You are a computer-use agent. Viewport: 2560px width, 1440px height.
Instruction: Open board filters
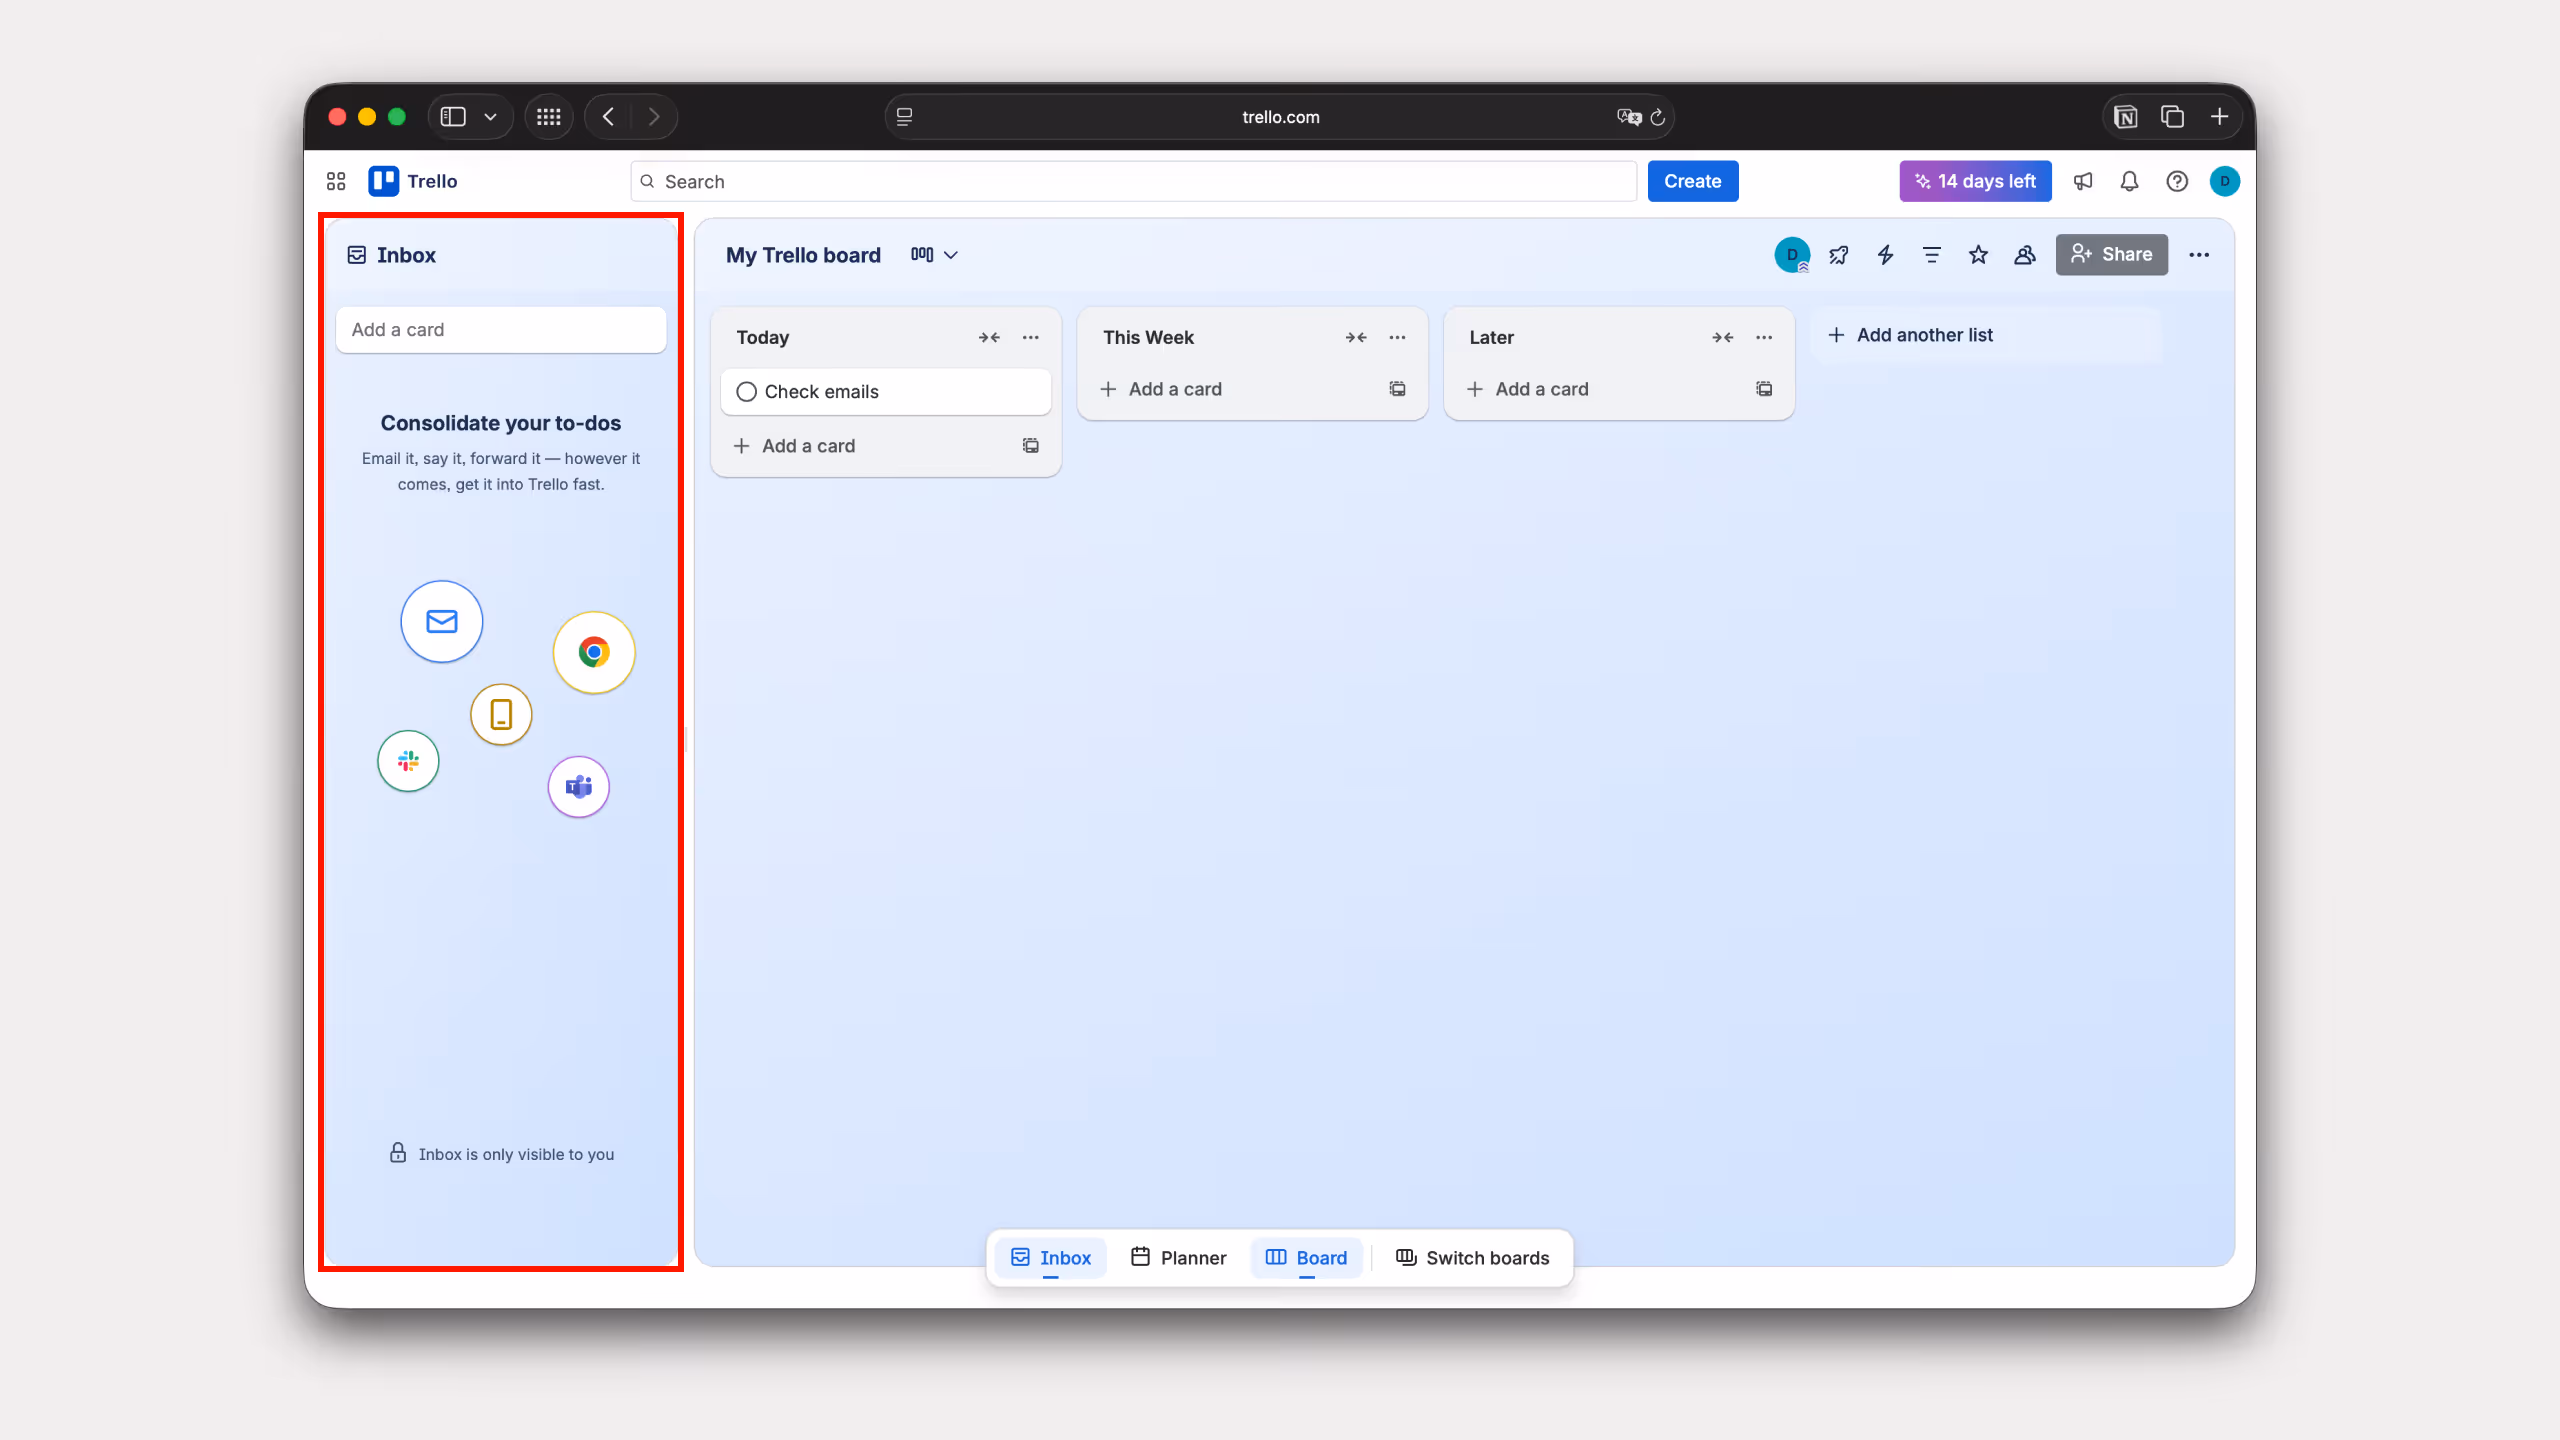click(x=1931, y=255)
